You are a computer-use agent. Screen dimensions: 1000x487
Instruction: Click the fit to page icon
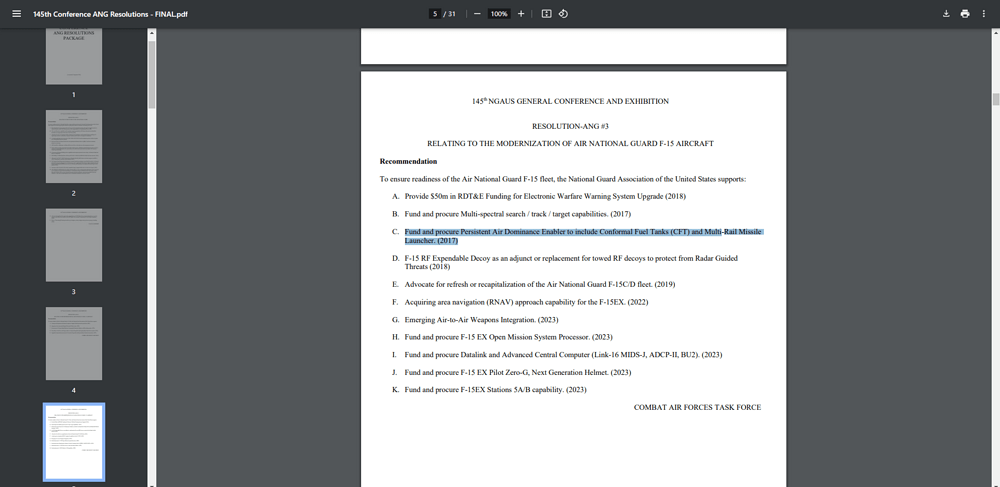(546, 14)
